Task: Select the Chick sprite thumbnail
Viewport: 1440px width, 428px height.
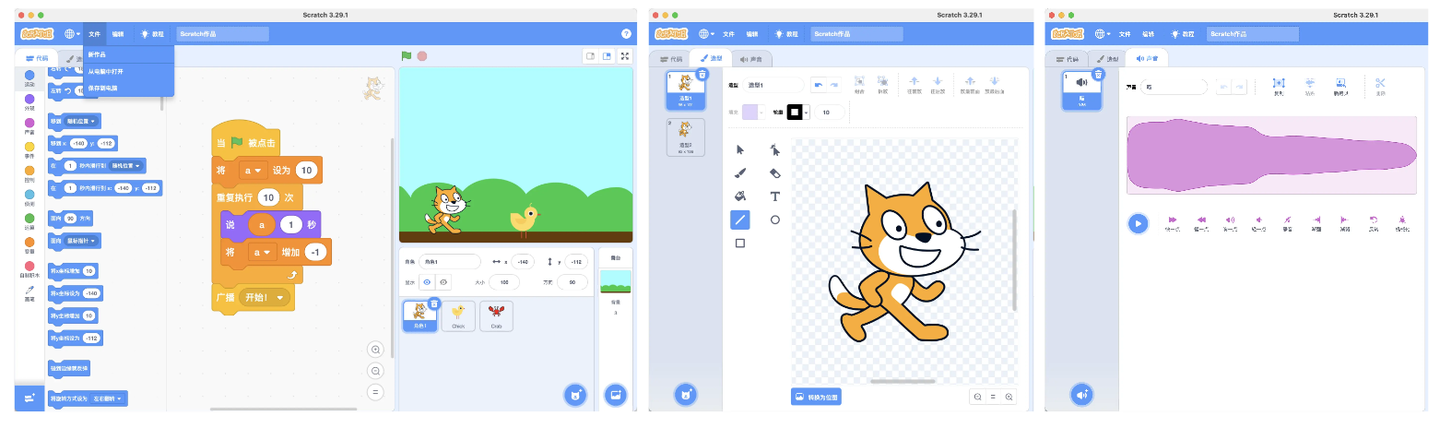Action: (x=458, y=317)
